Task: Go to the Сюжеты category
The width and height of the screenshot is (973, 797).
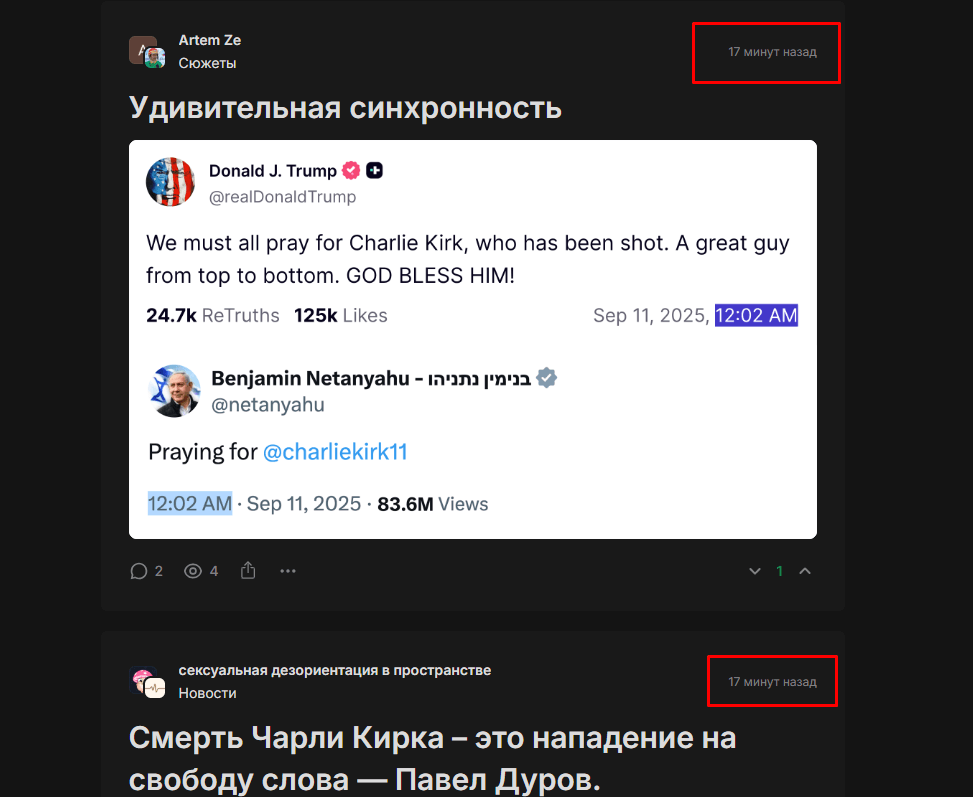Action: coord(207,63)
